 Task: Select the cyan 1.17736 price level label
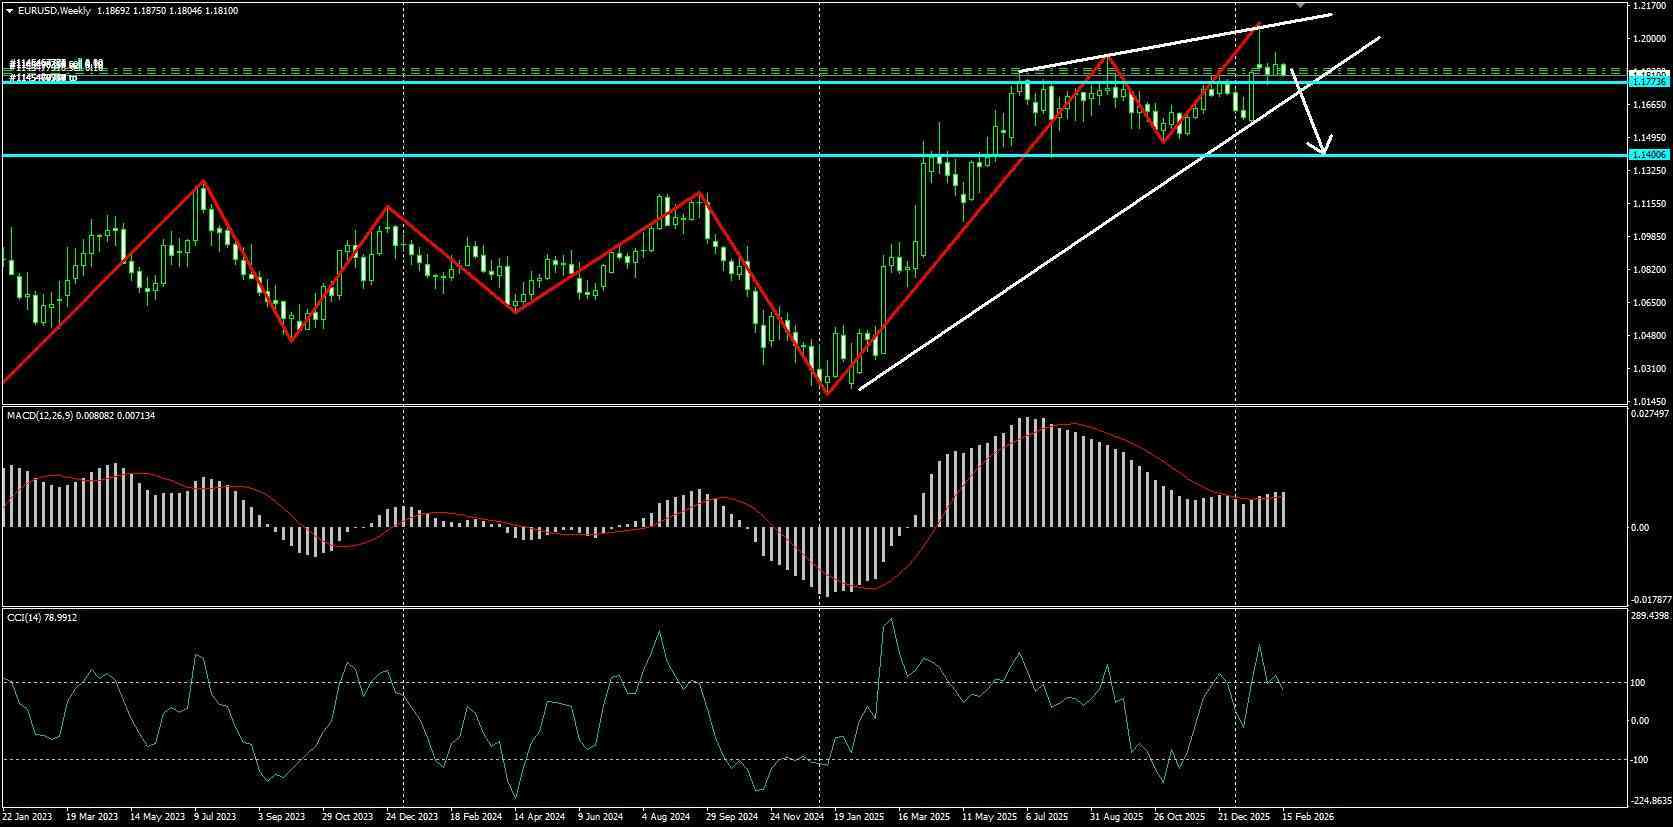pyautogui.click(x=1648, y=82)
